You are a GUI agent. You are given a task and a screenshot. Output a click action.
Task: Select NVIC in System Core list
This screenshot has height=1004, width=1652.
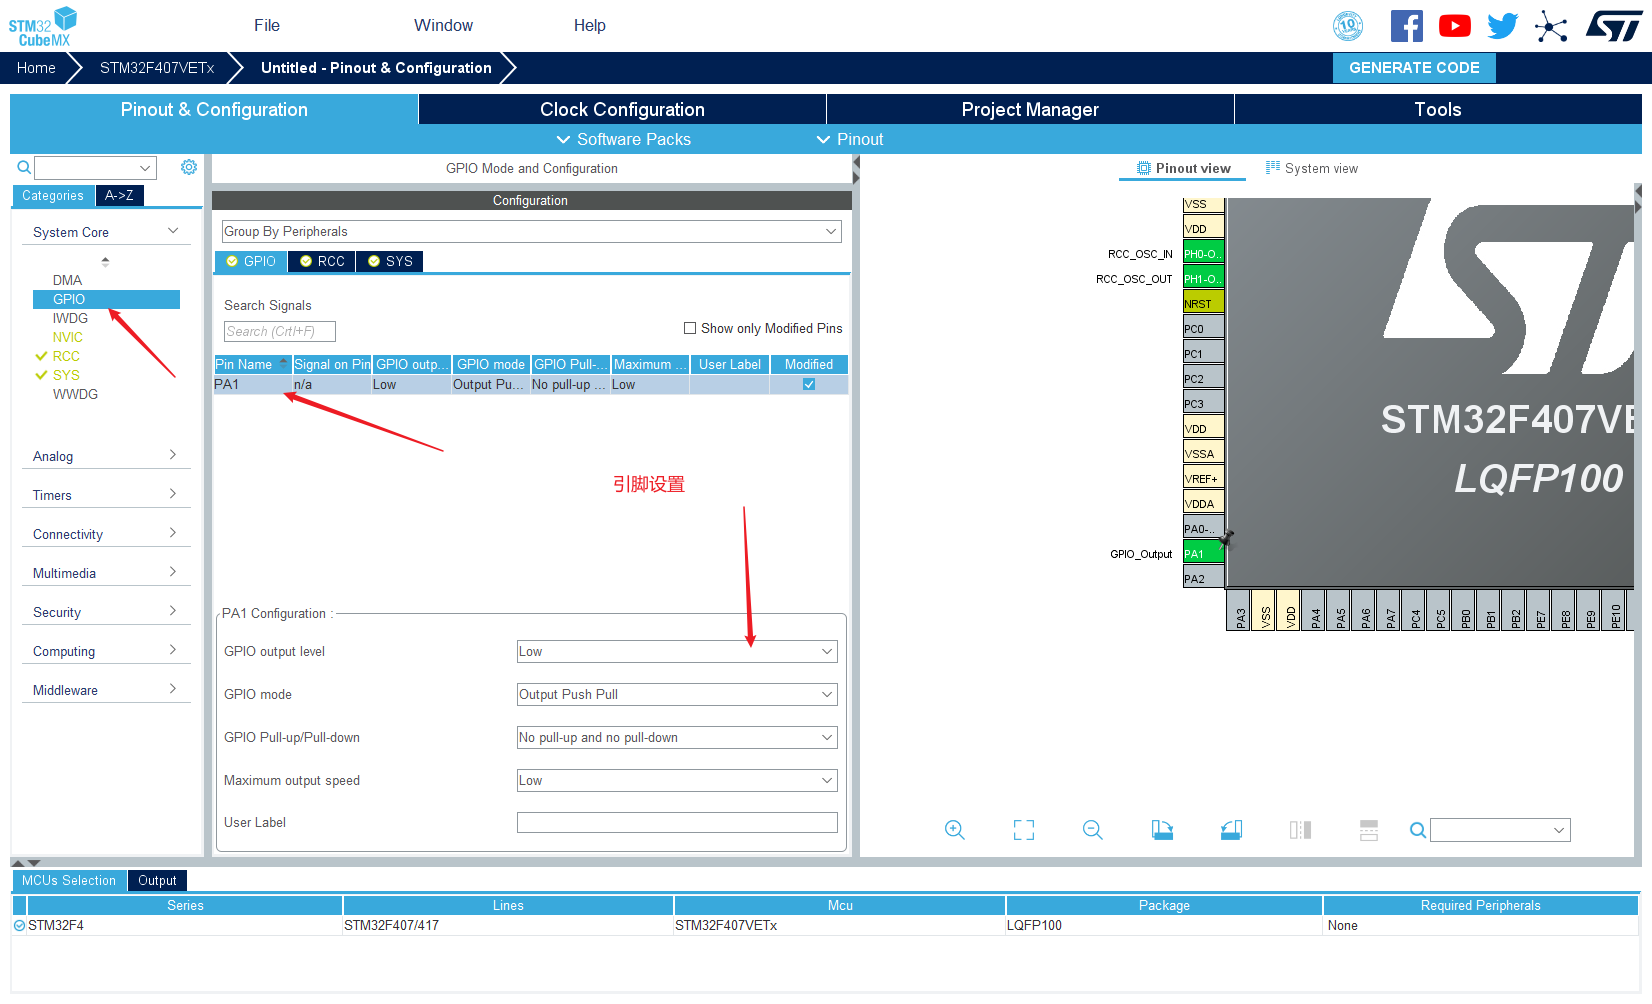click(68, 337)
